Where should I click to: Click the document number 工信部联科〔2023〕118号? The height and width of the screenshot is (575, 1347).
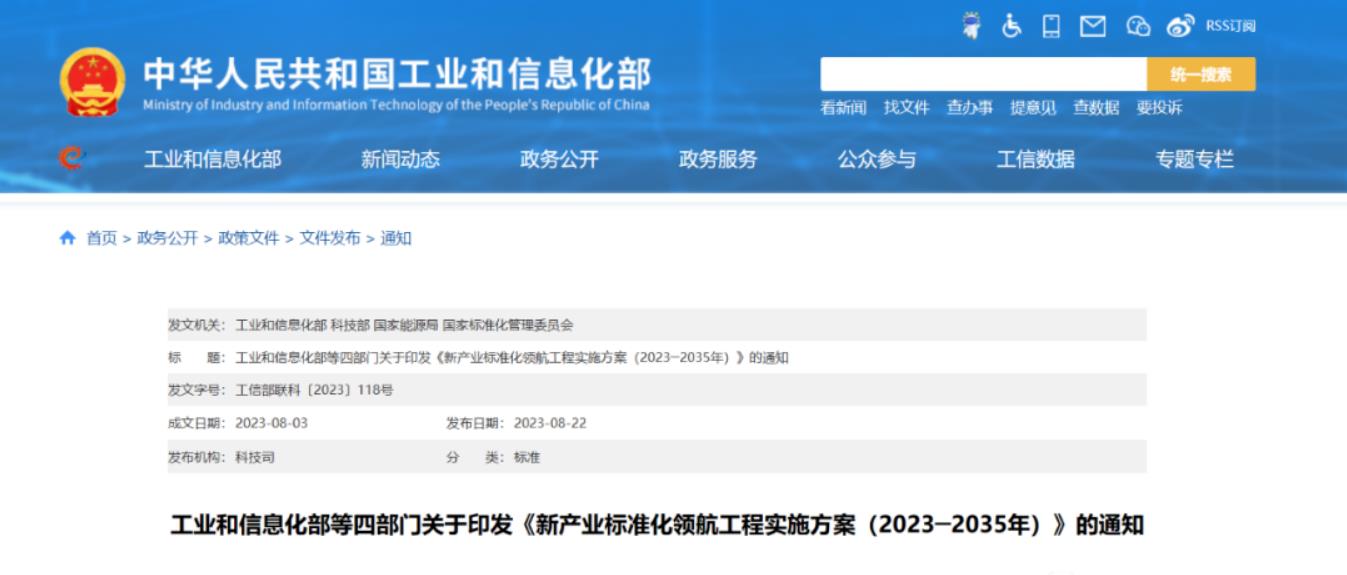(x=314, y=390)
